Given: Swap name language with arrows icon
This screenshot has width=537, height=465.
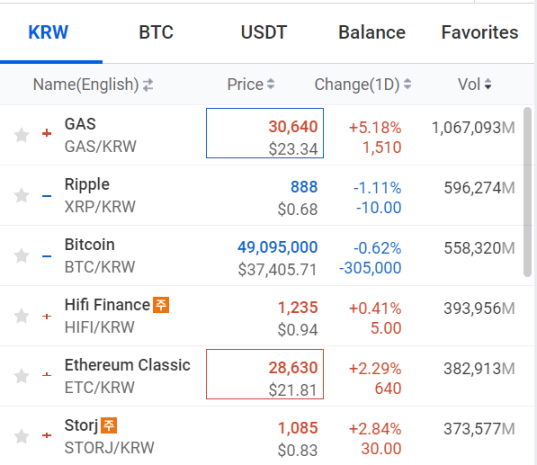Looking at the screenshot, I should tap(148, 85).
